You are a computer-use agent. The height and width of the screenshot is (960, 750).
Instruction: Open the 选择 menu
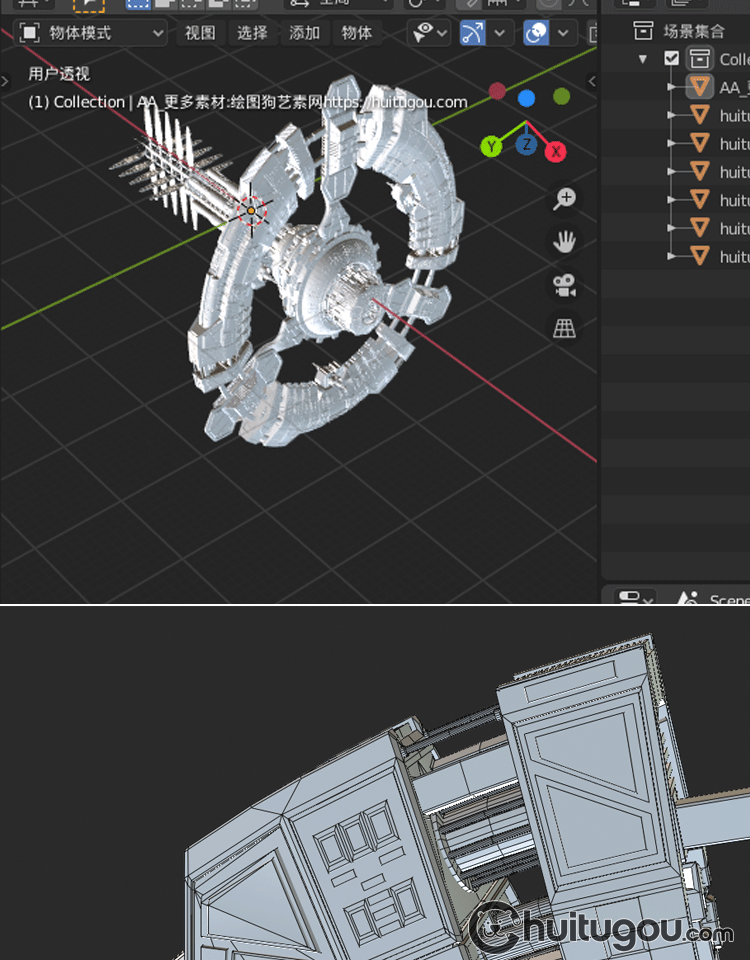[x=252, y=33]
